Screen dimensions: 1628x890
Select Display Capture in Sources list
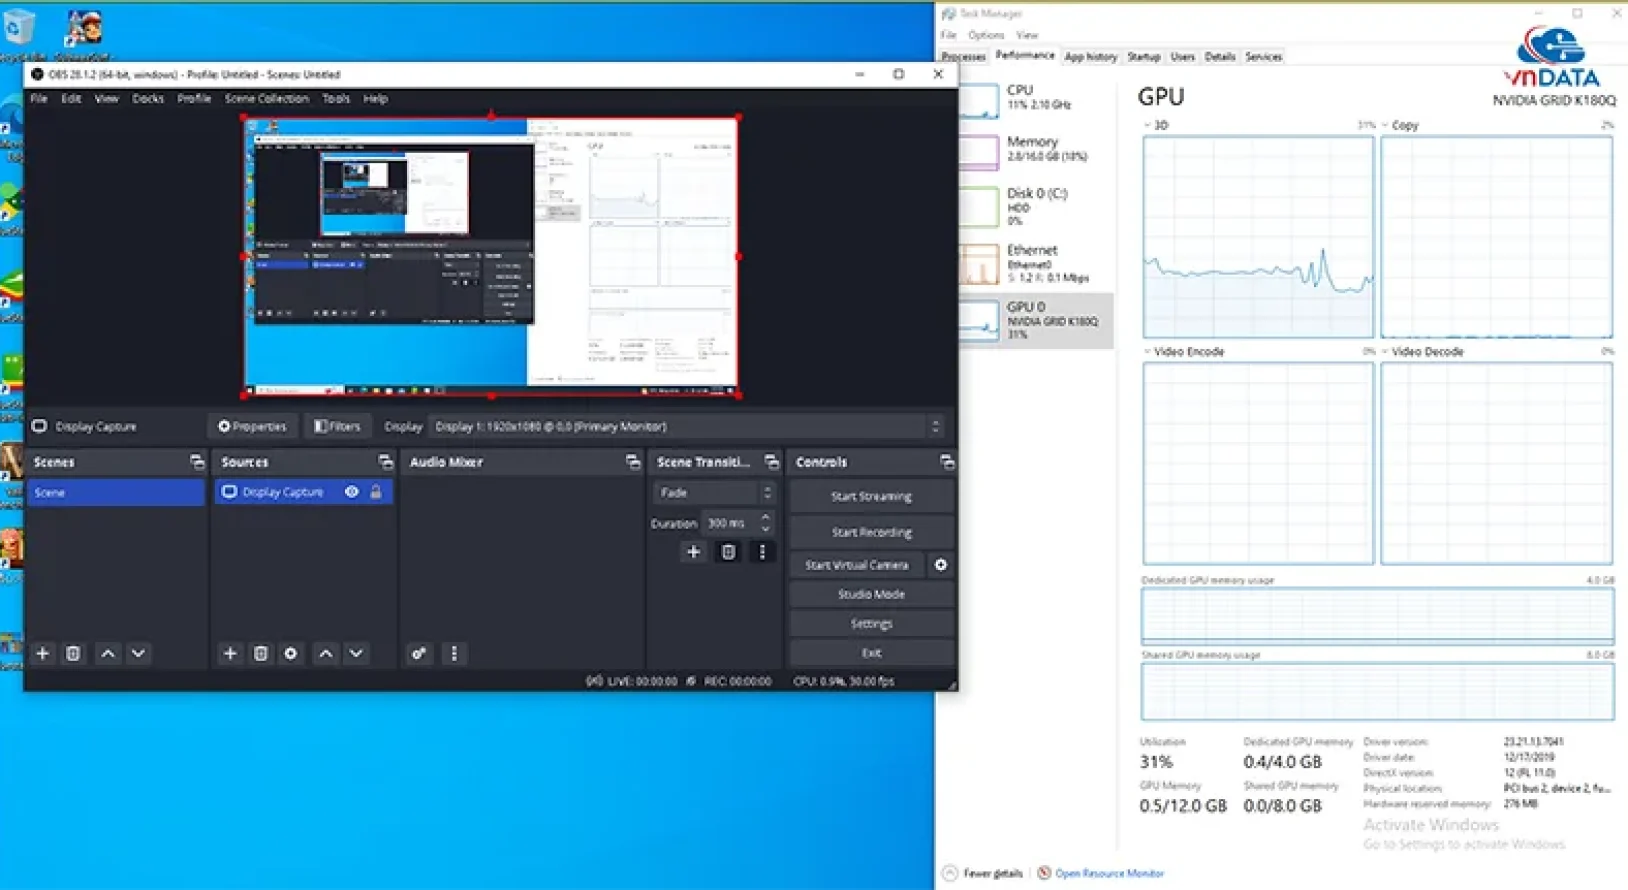click(304, 492)
